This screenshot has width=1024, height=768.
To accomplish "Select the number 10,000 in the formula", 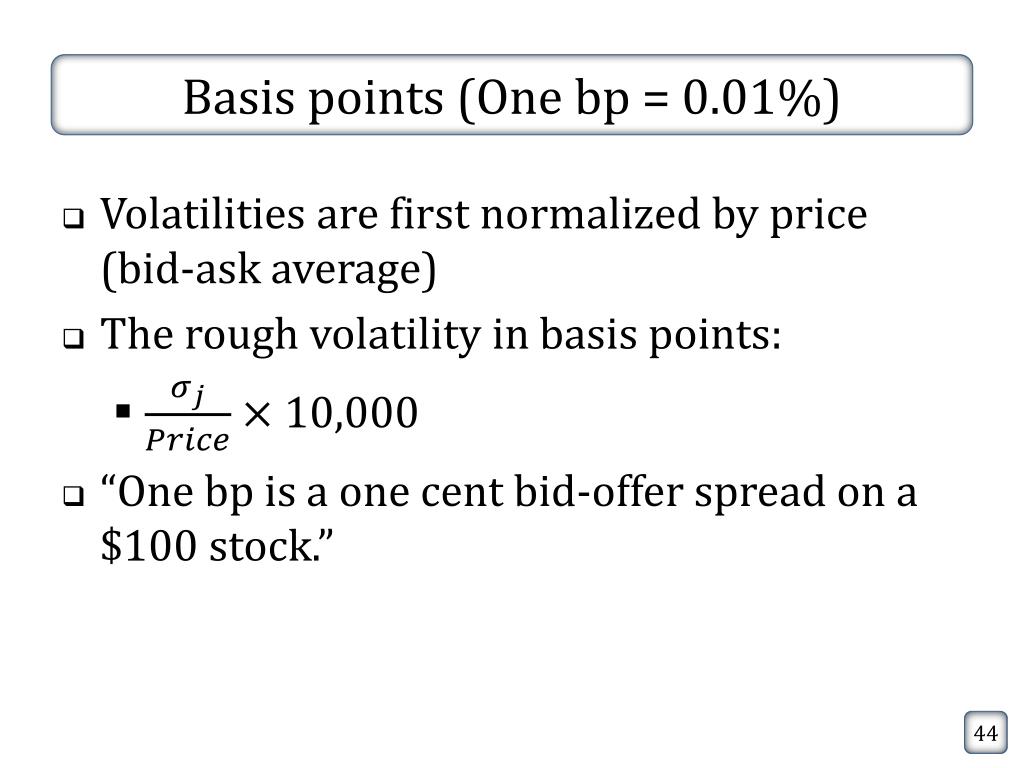I will 352,413.
